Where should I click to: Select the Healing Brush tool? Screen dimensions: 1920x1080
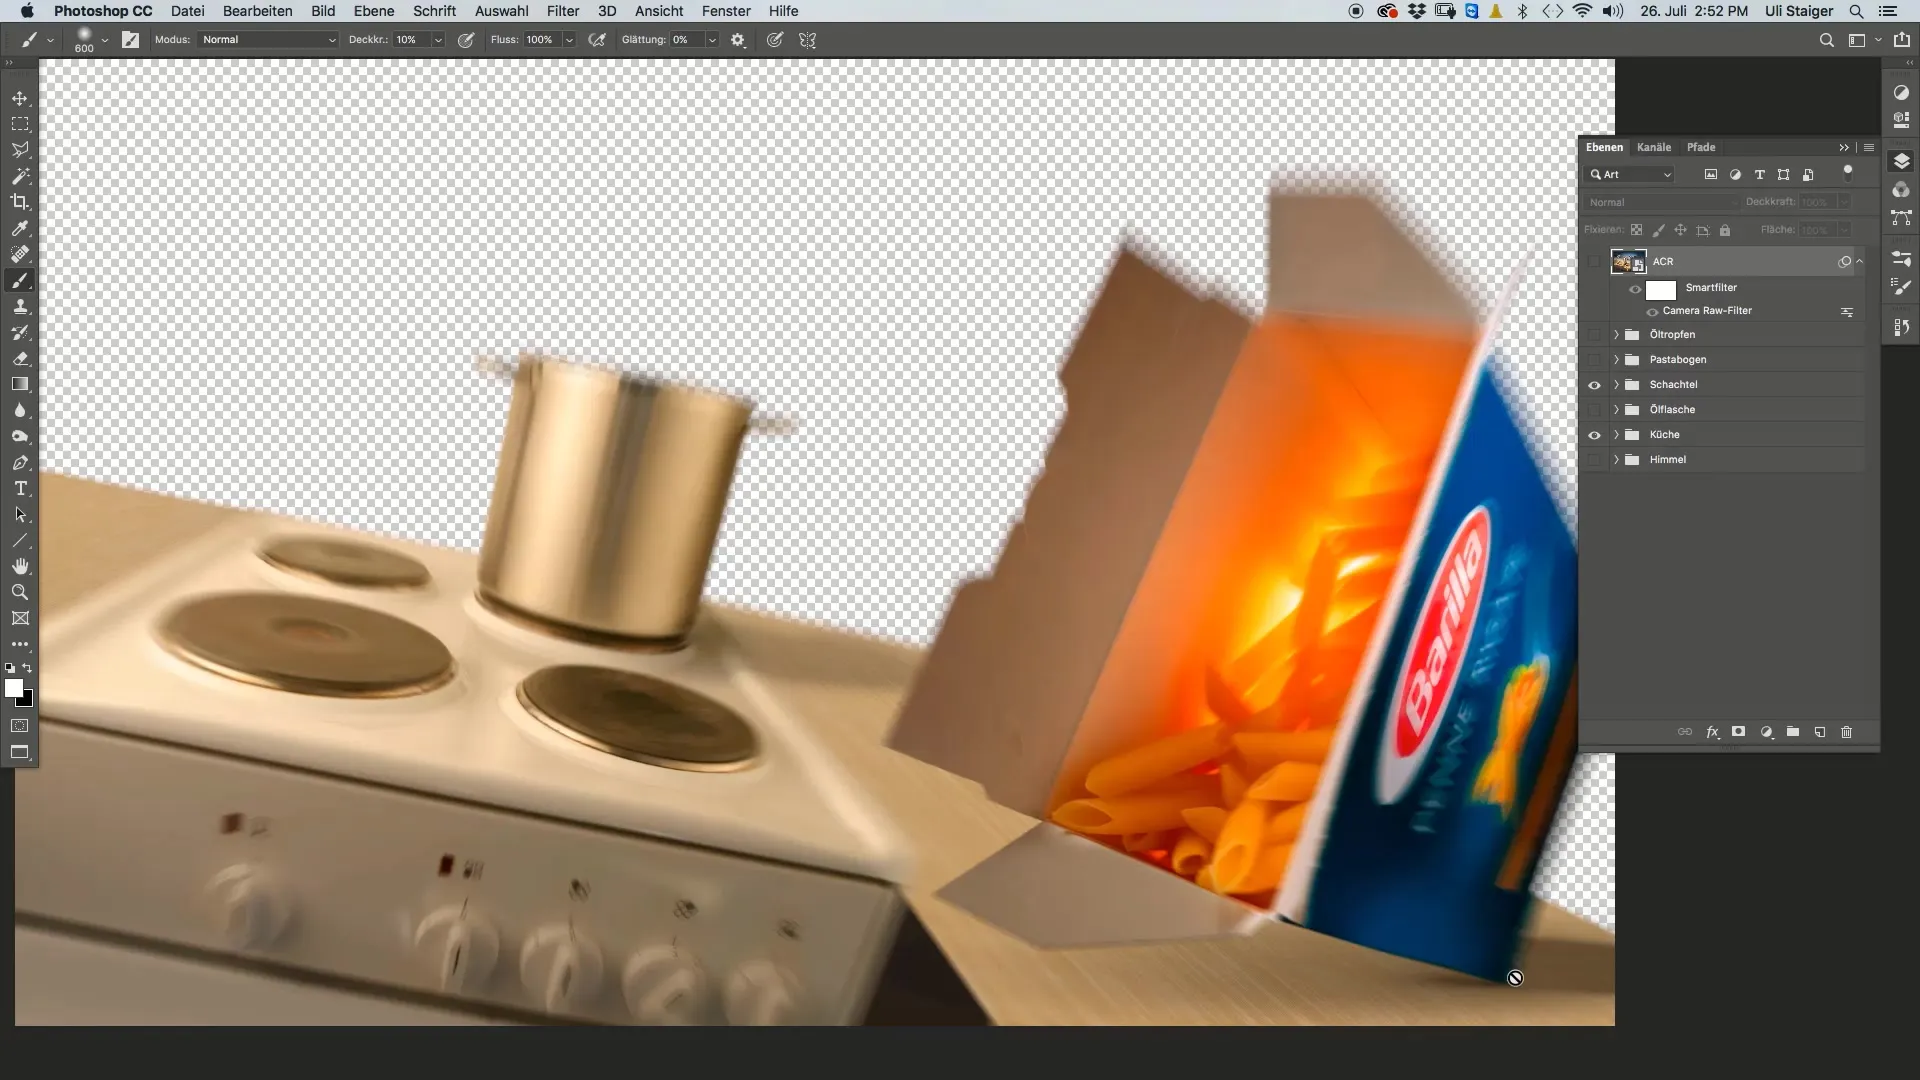[x=20, y=254]
